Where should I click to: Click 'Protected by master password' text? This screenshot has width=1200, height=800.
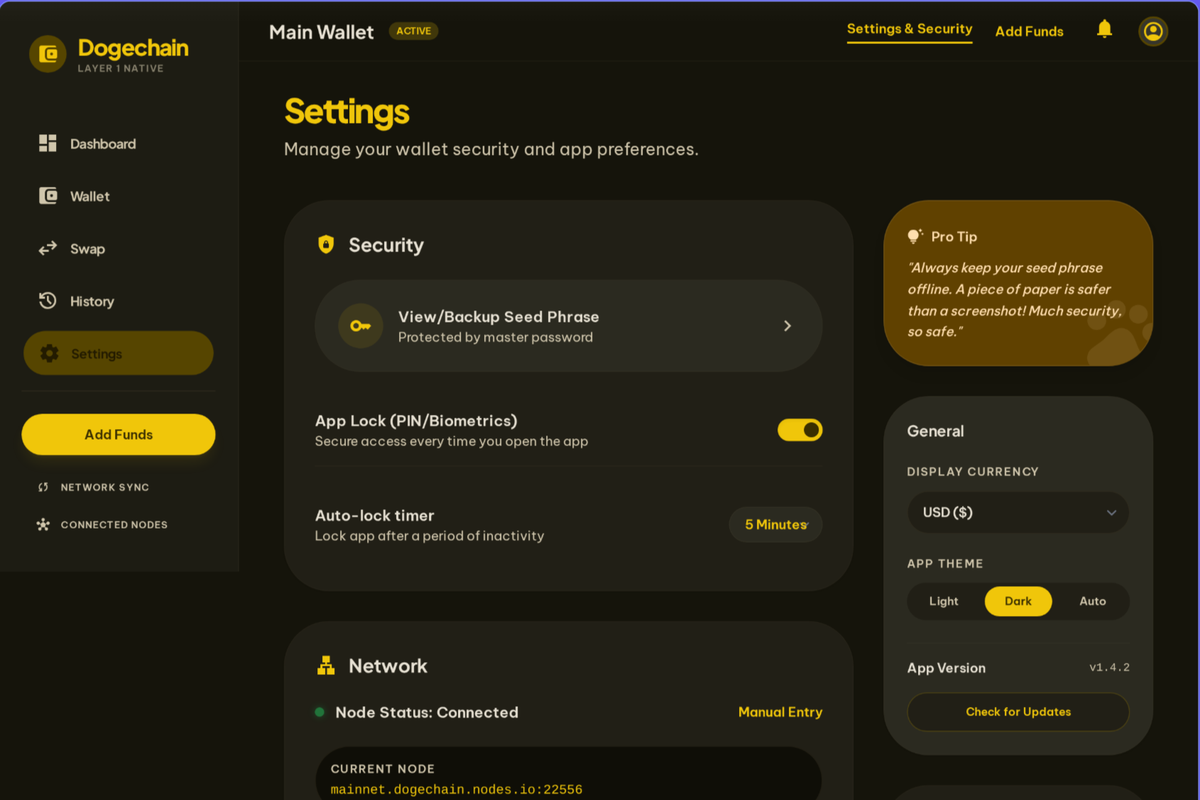pos(495,337)
